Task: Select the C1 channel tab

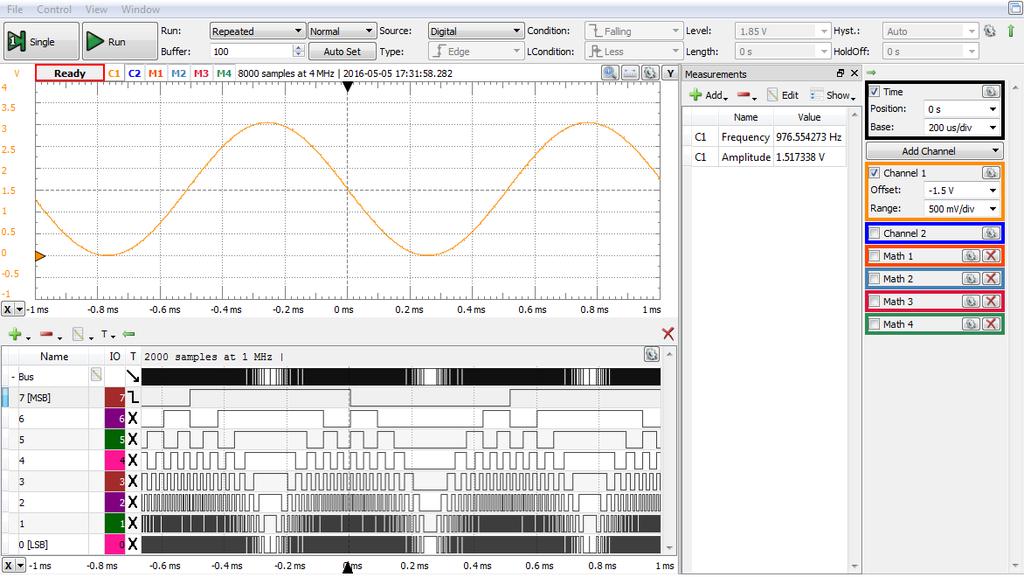Action: click(x=114, y=73)
